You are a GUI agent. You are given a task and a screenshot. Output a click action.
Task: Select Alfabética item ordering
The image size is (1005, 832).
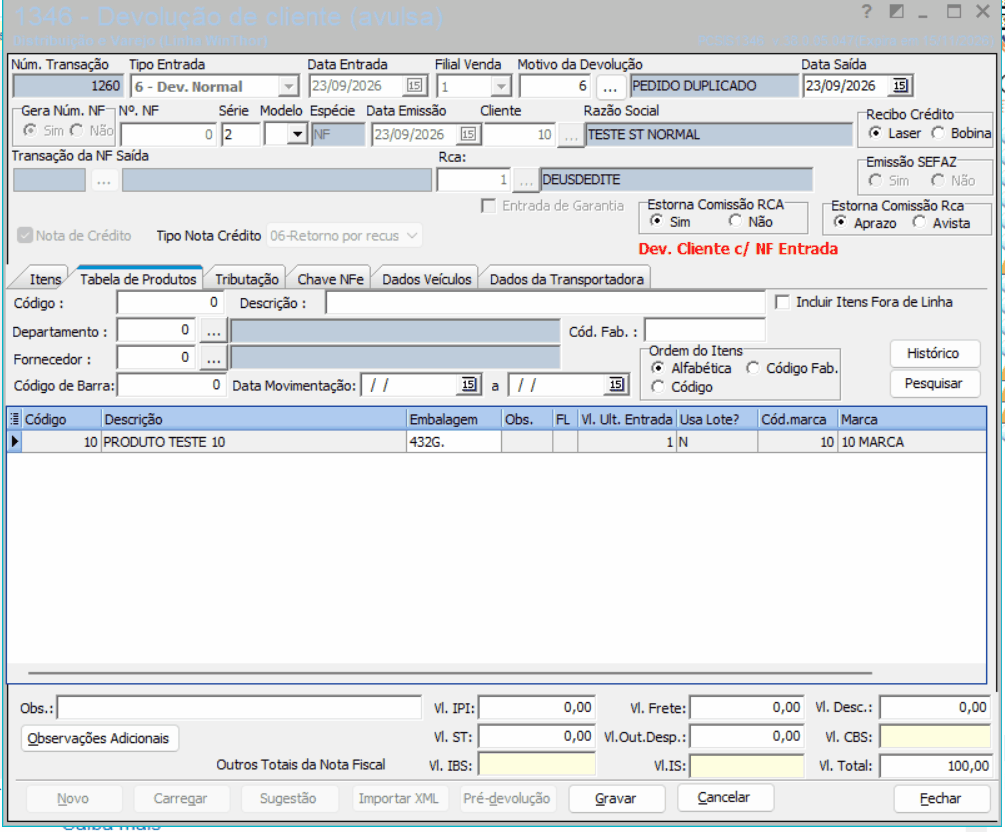tap(657, 368)
